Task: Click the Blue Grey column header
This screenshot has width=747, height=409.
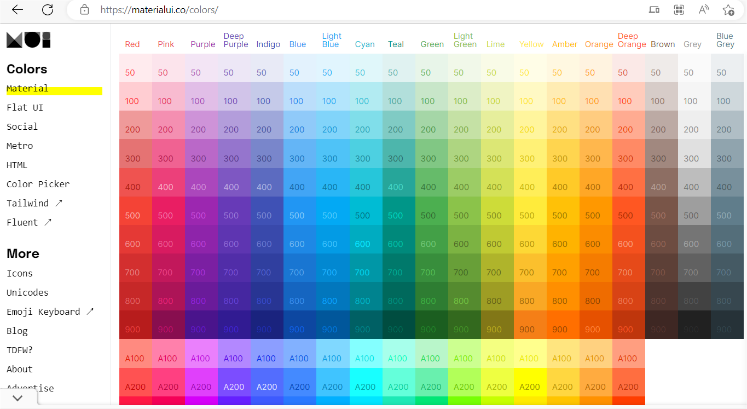Action: point(725,40)
